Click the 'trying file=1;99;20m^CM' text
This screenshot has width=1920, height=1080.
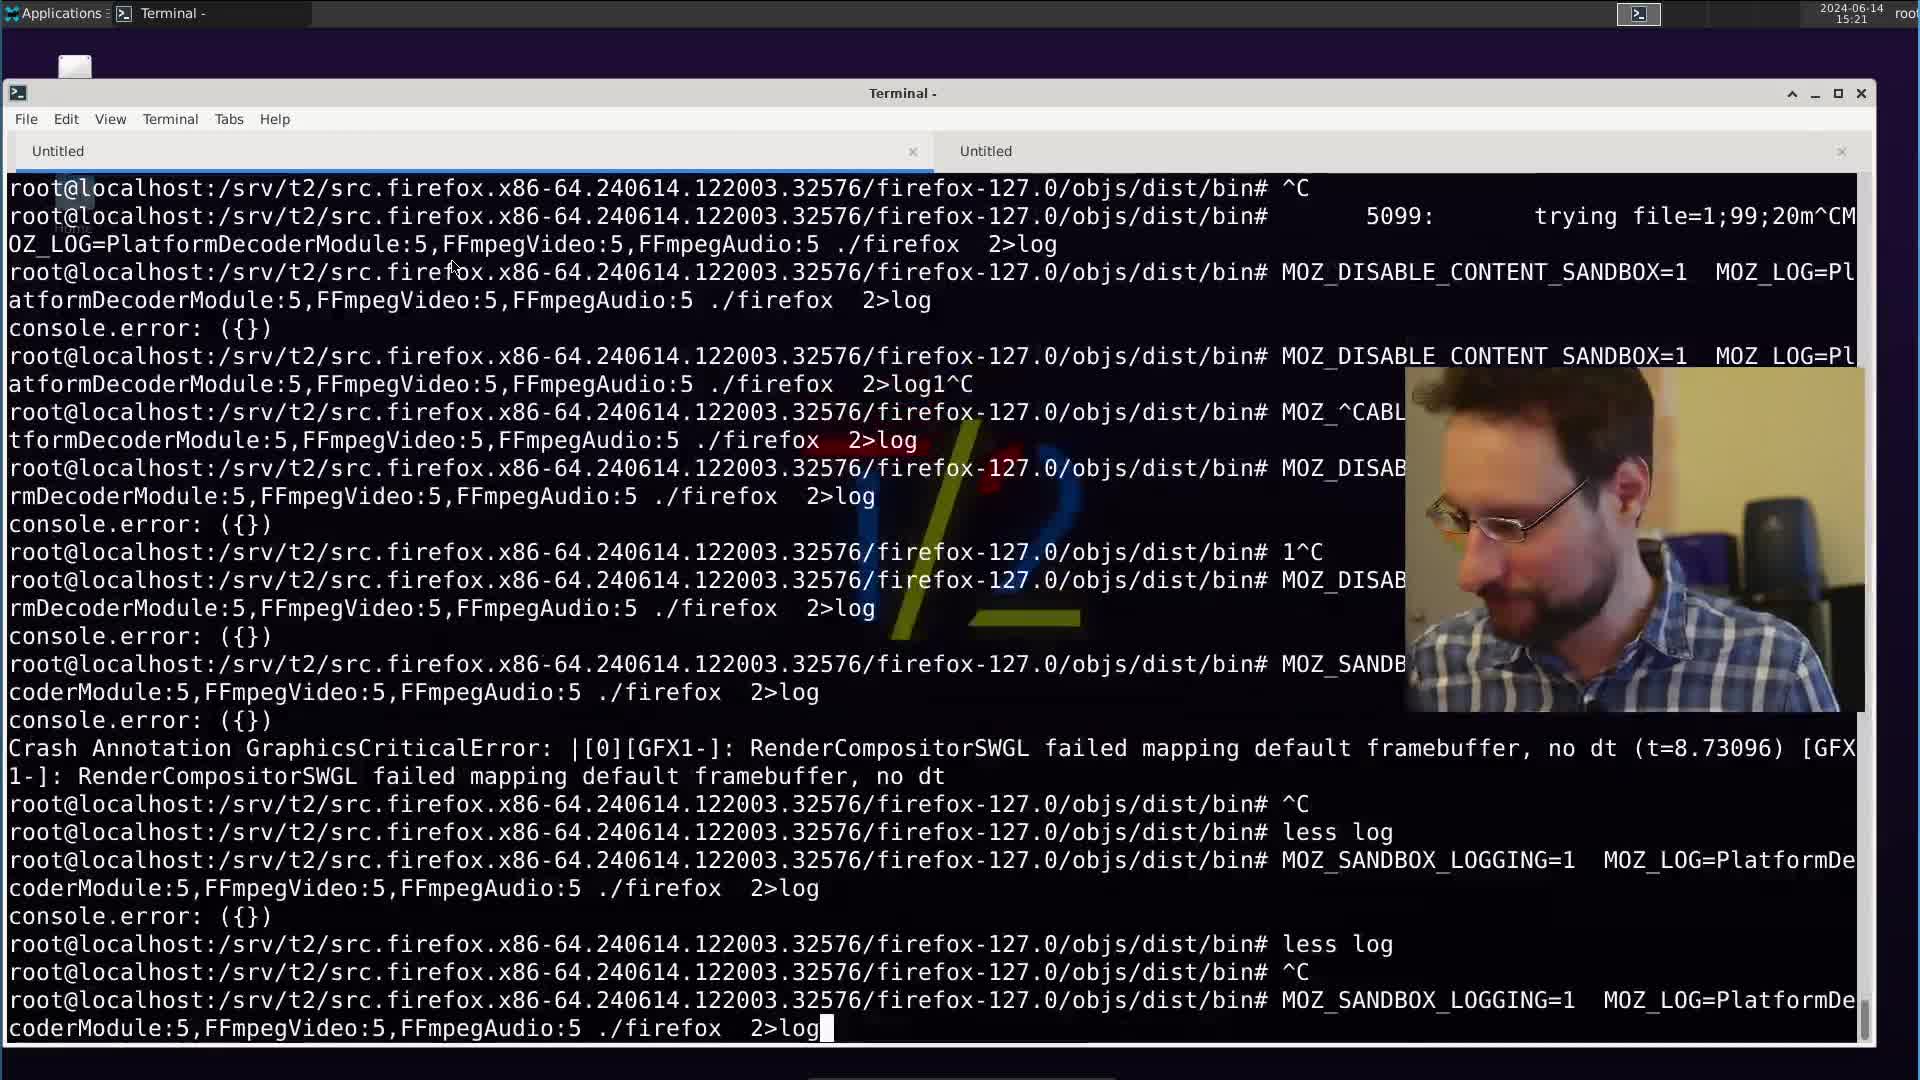tap(1694, 216)
